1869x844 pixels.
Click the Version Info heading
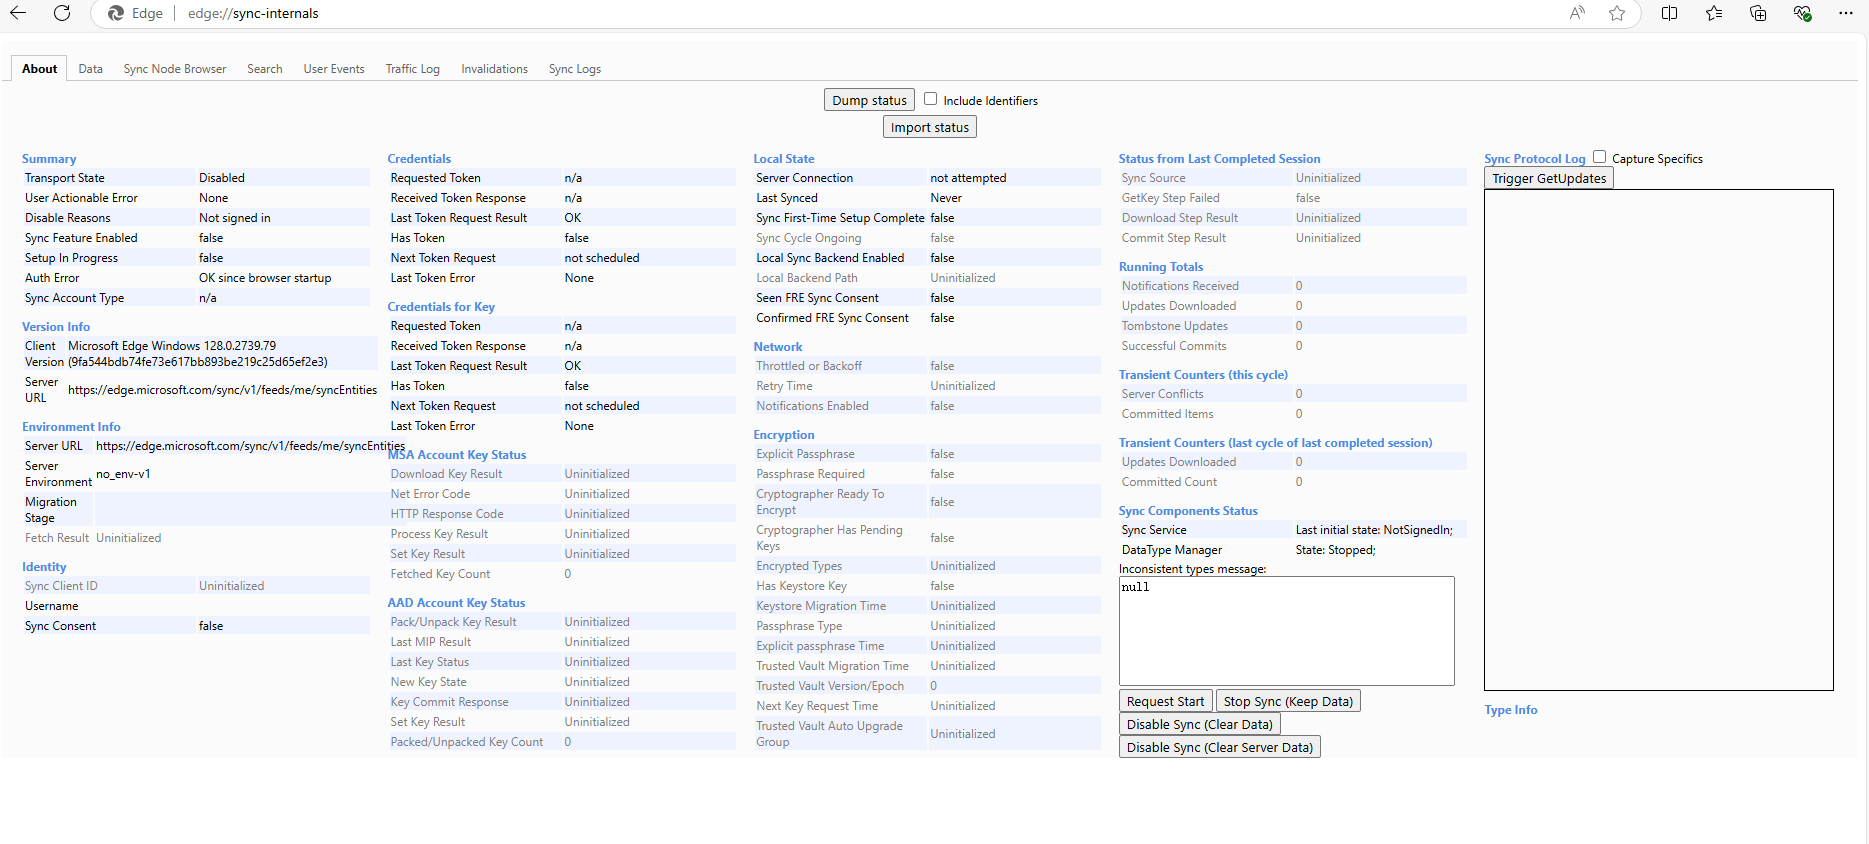coord(56,326)
